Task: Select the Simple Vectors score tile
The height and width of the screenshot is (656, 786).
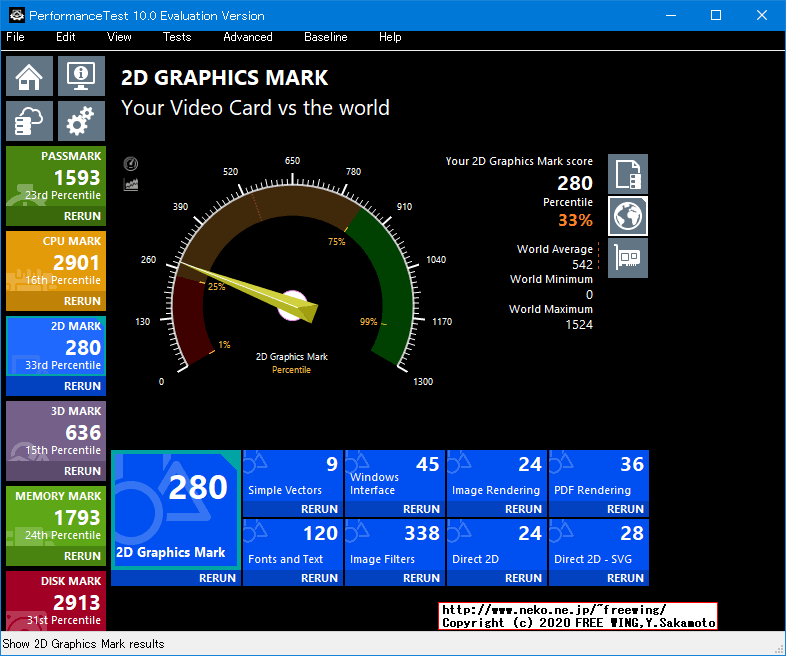Action: 293,476
